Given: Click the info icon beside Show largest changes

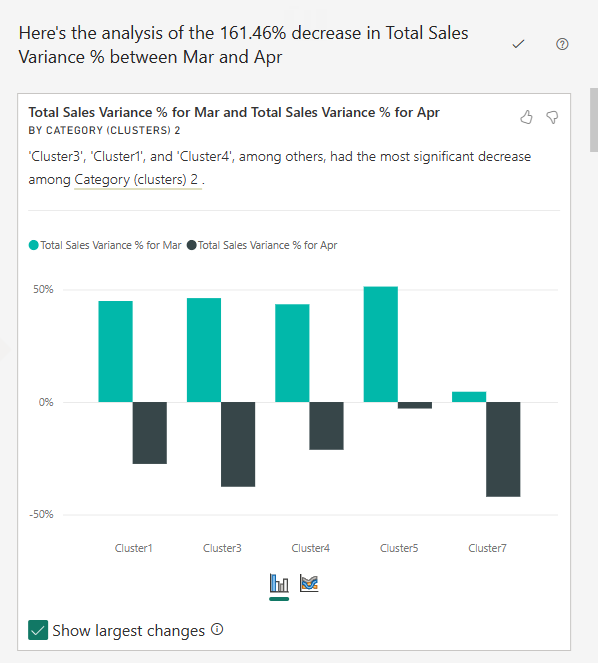Looking at the screenshot, I should point(217,630).
